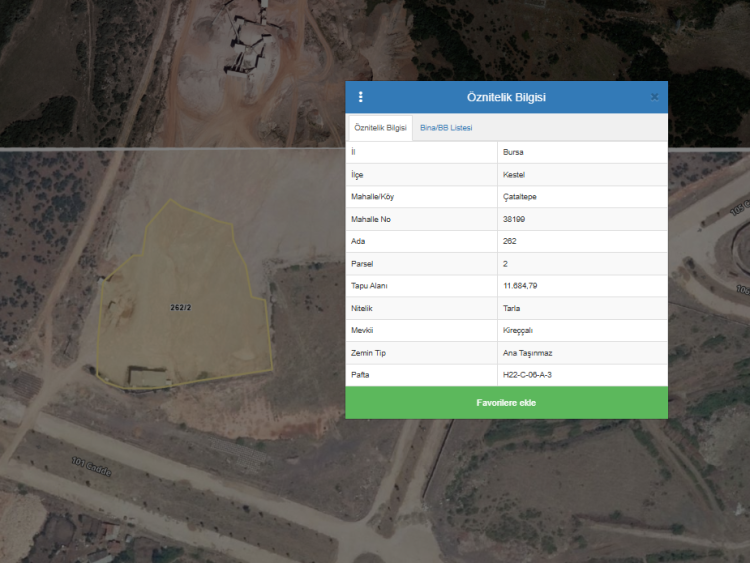750x563 pixels.
Task: Close the Öznitelik Bilgisi dialog
Action: point(654,97)
